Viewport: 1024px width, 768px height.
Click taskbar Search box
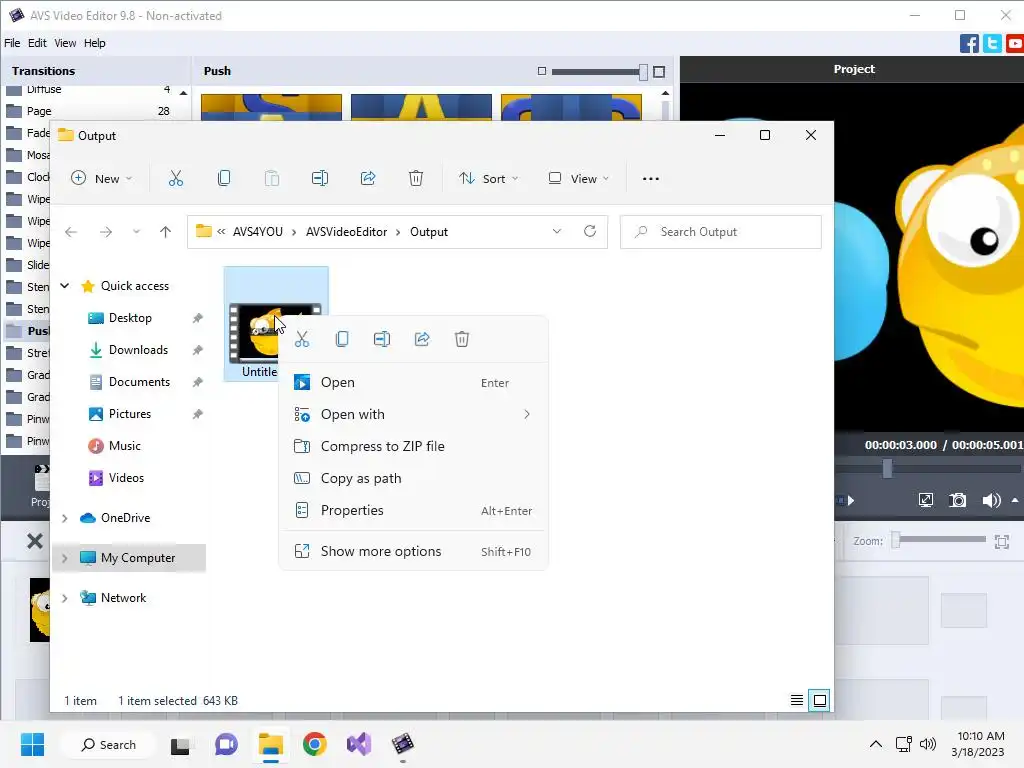tap(108, 744)
